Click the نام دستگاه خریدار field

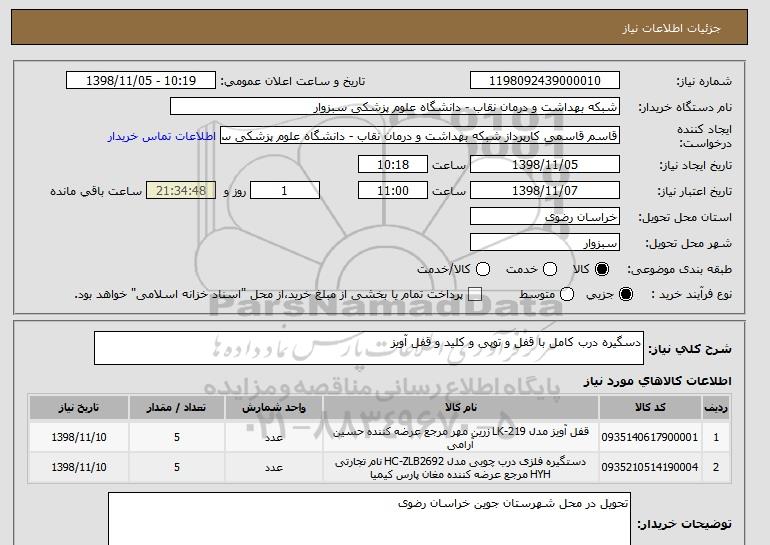395,107
